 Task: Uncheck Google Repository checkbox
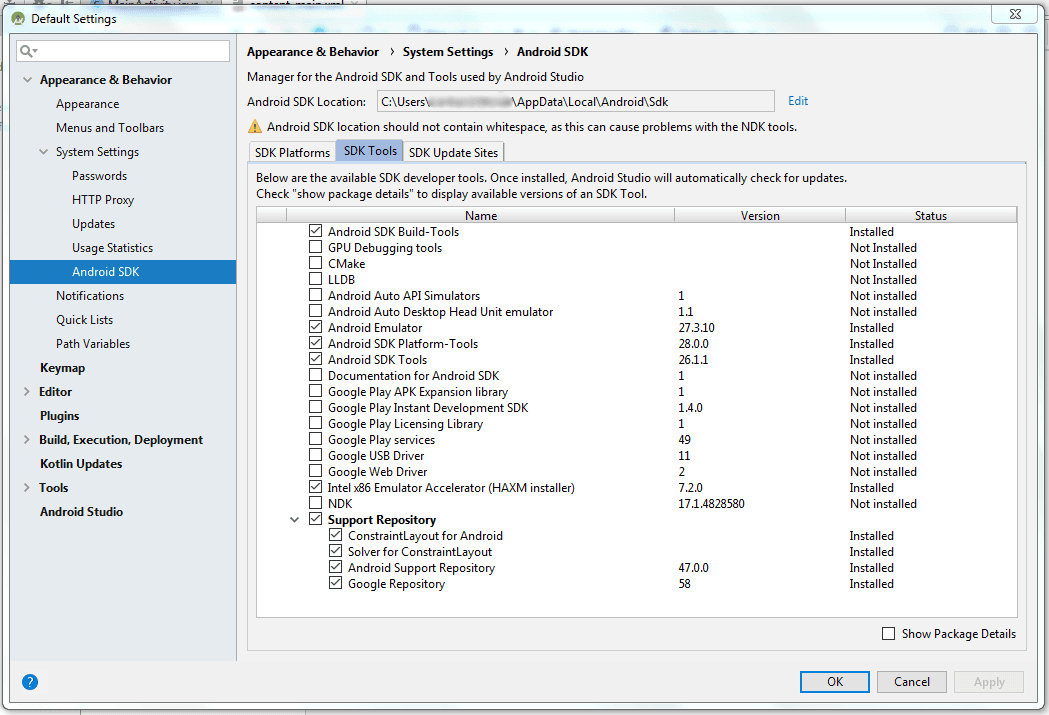(x=336, y=583)
